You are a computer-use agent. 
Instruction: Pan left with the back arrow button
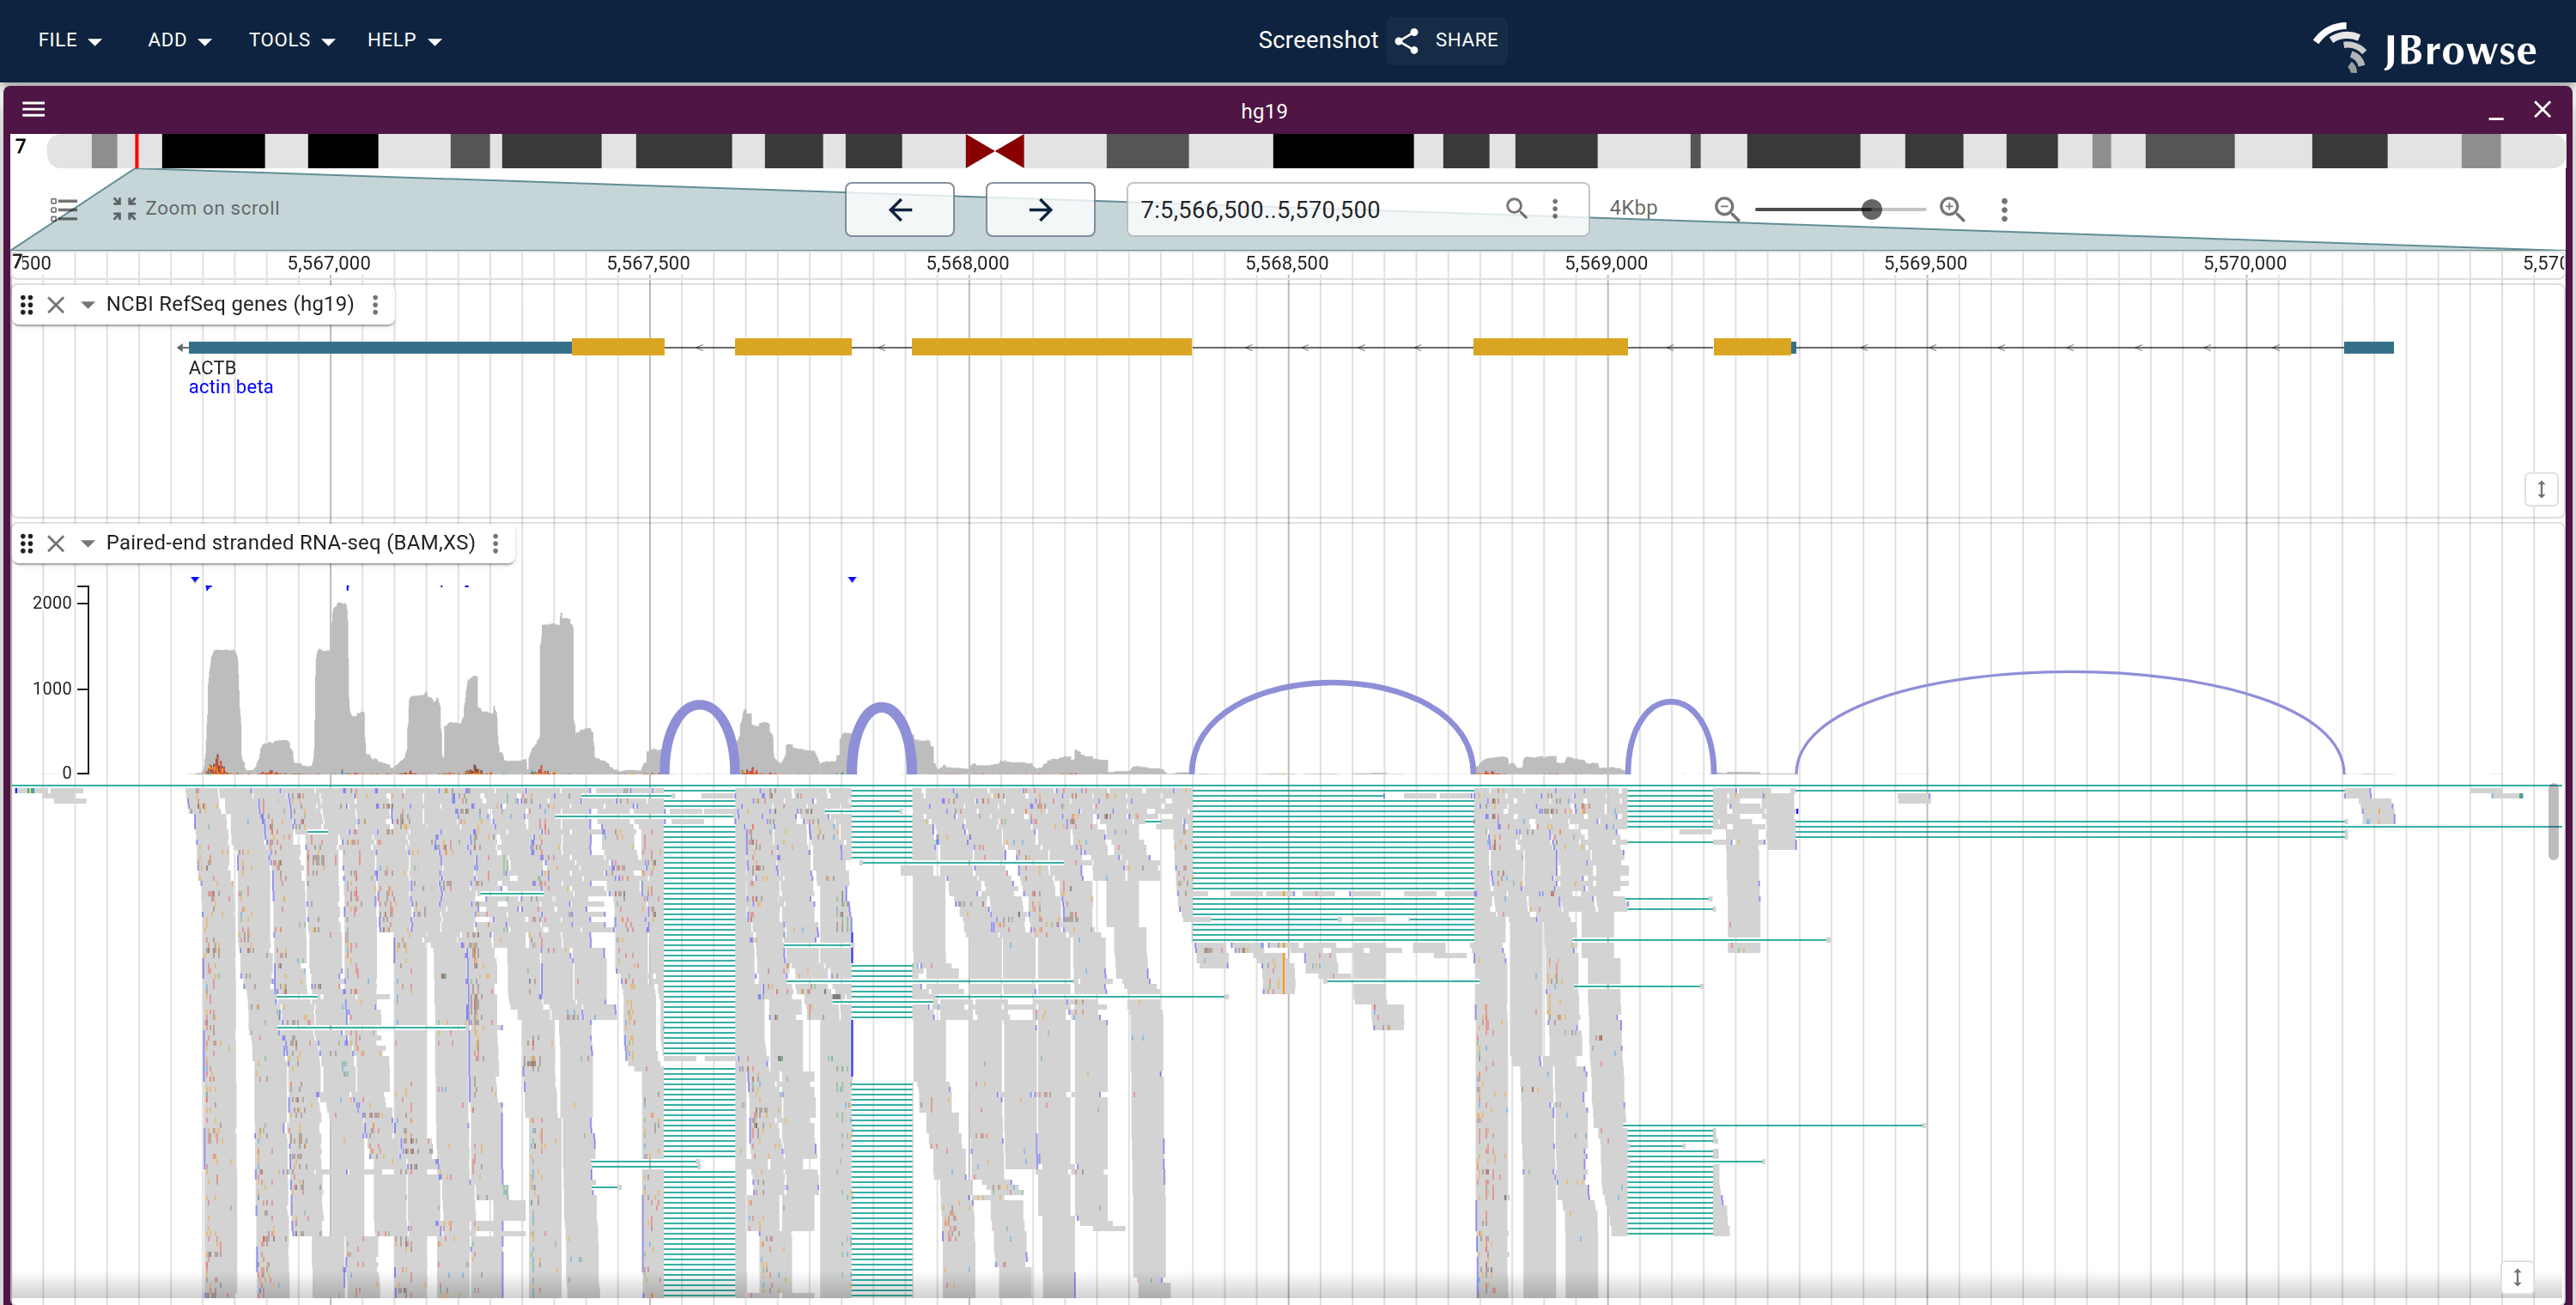(900, 209)
